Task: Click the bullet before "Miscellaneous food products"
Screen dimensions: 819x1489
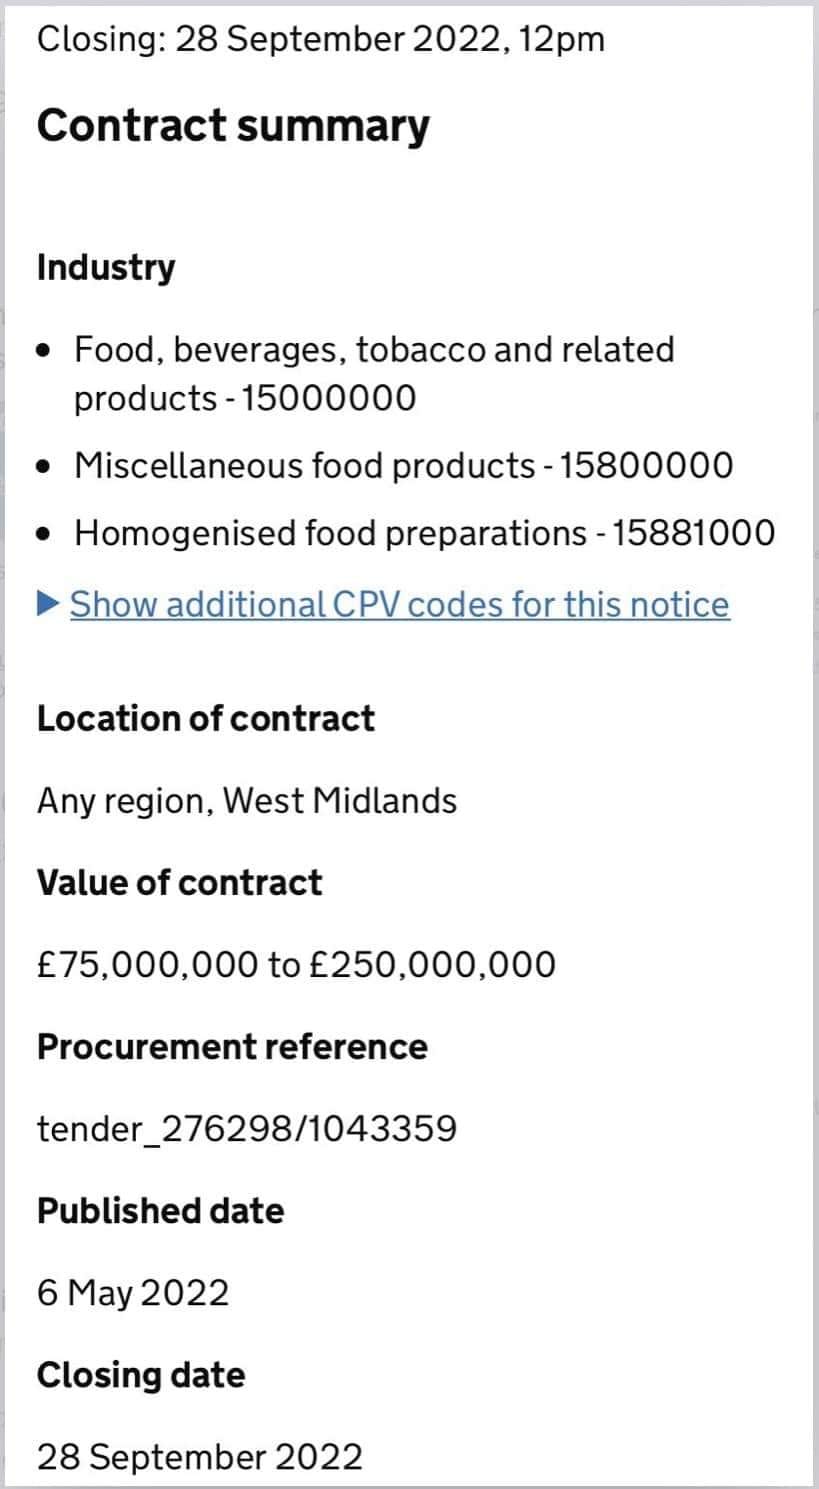Action: [x=43, y=466]
